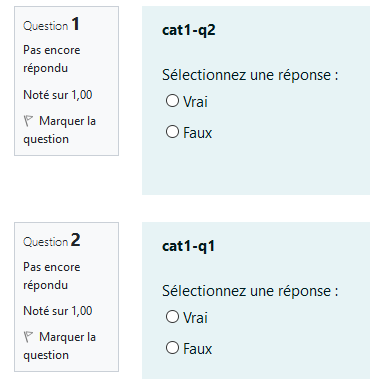Click the cat1-q2 question title
The width and height of the screenshot is (370, 379).
click(189, 30)
